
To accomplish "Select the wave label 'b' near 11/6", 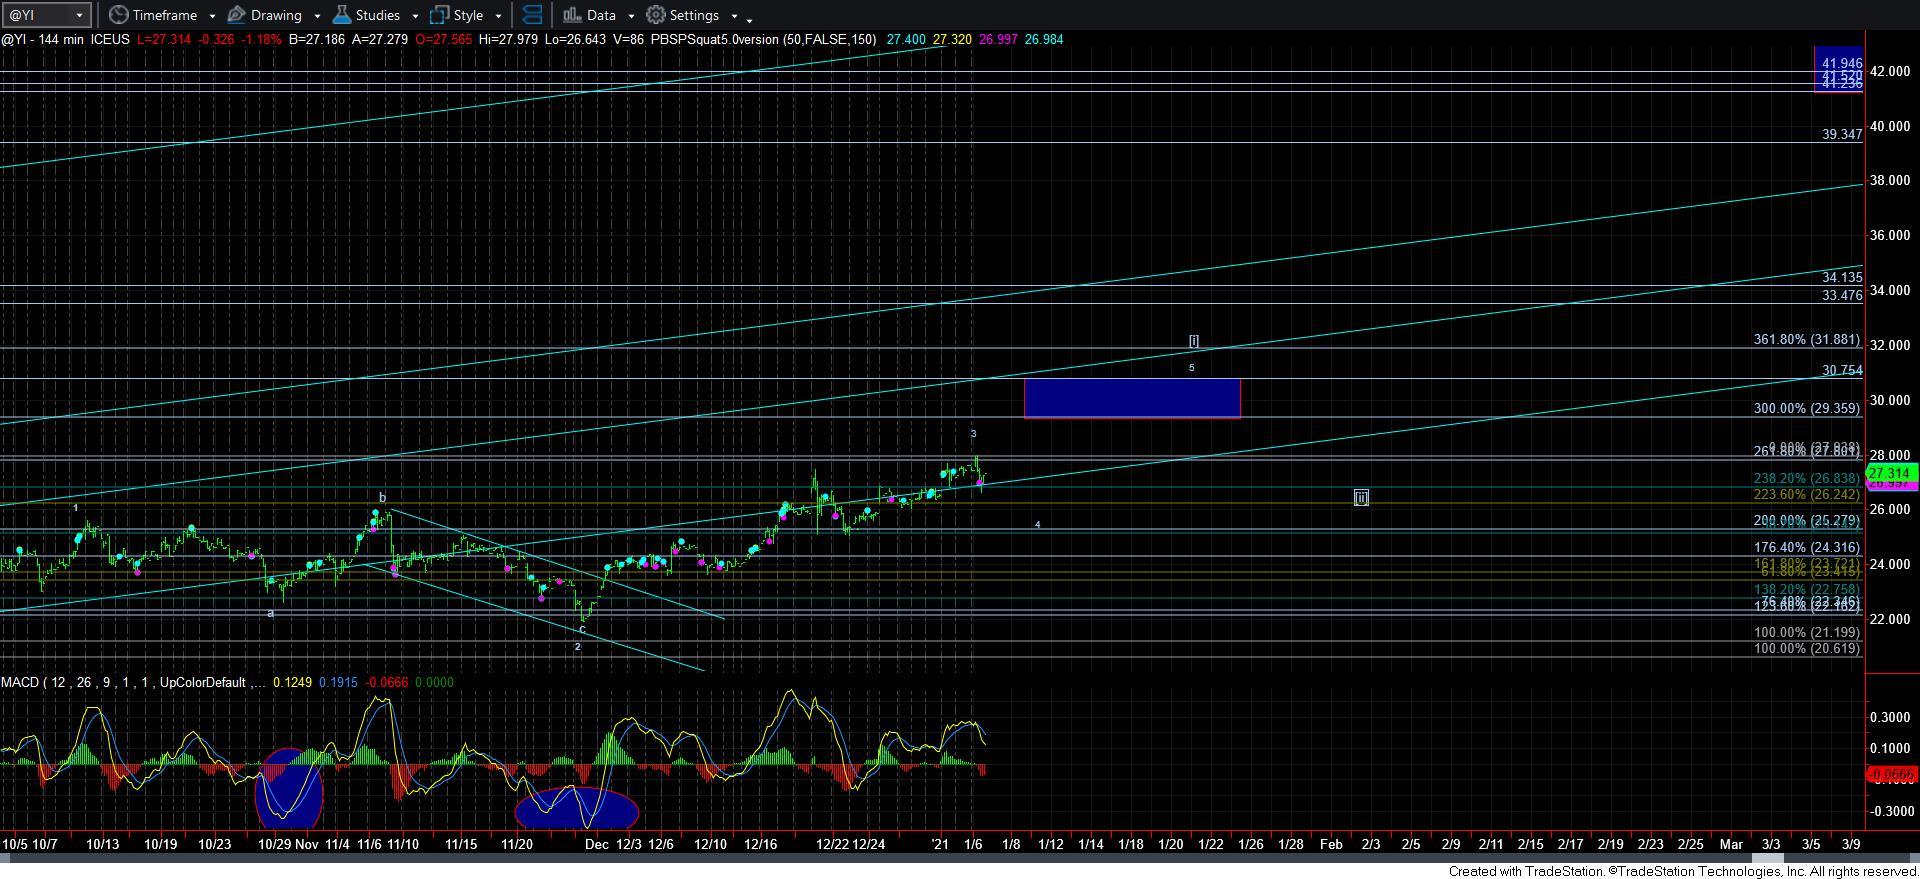I will (x=382, y=497).
